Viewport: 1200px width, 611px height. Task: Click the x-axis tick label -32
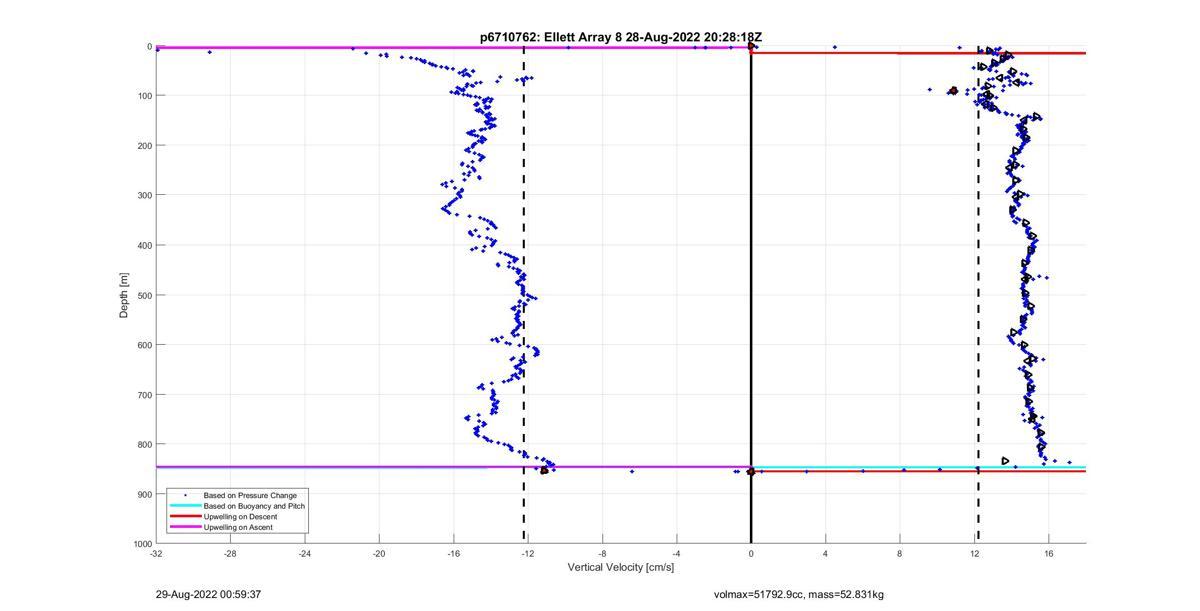tap(156, 553)
